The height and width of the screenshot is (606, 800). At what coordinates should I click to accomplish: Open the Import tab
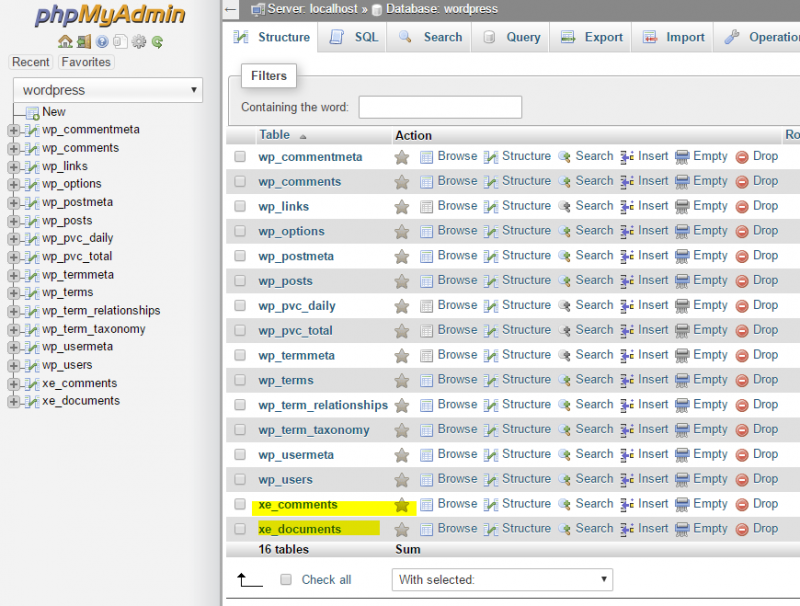672,37
